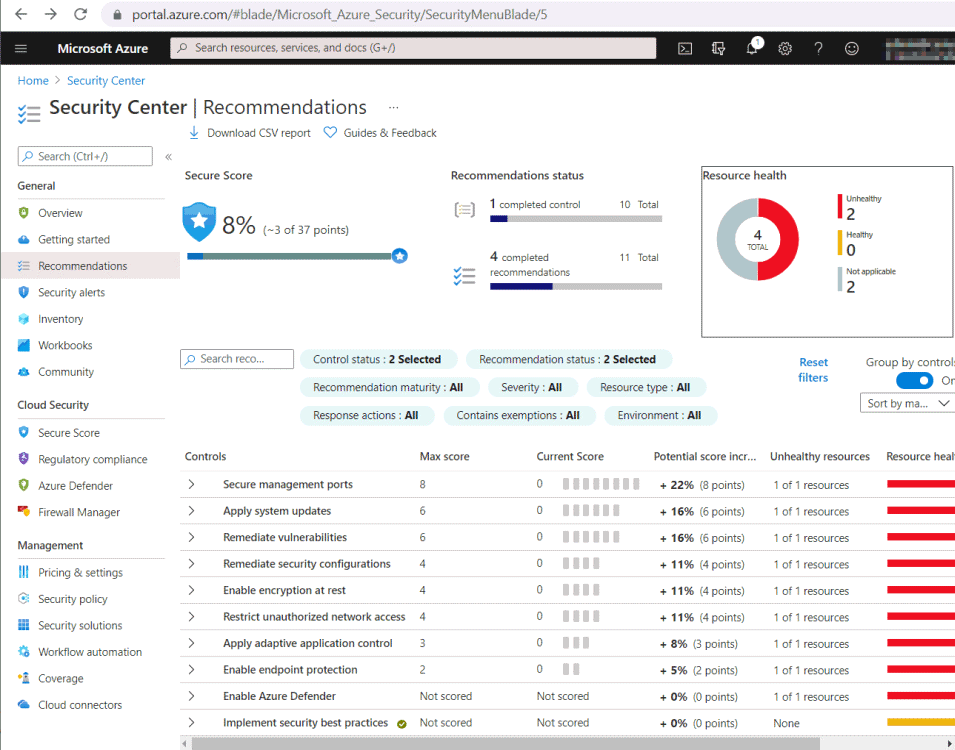The width and height of the screenshot is (955, 750).
Task: Expand the Implement security best practices control
Action: (x=191, y=723)
